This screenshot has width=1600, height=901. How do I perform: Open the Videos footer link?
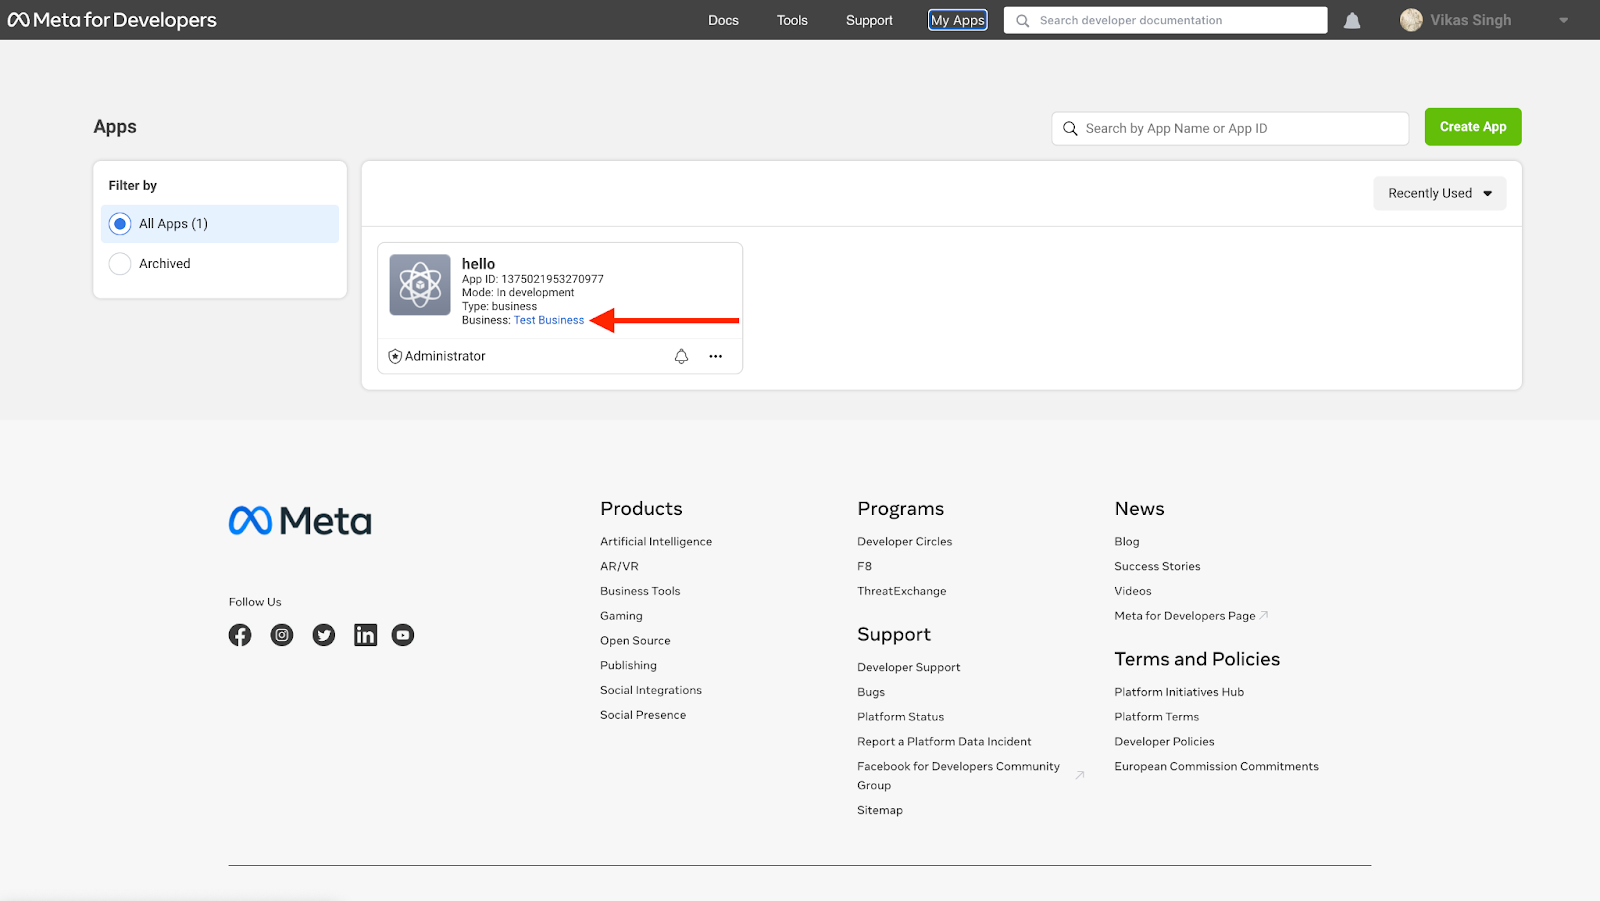tap(1133, 591)
